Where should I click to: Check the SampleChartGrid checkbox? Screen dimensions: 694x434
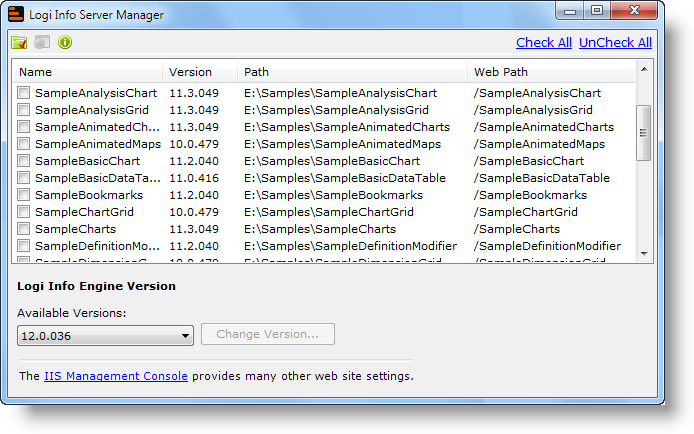[x=23, y=212]
